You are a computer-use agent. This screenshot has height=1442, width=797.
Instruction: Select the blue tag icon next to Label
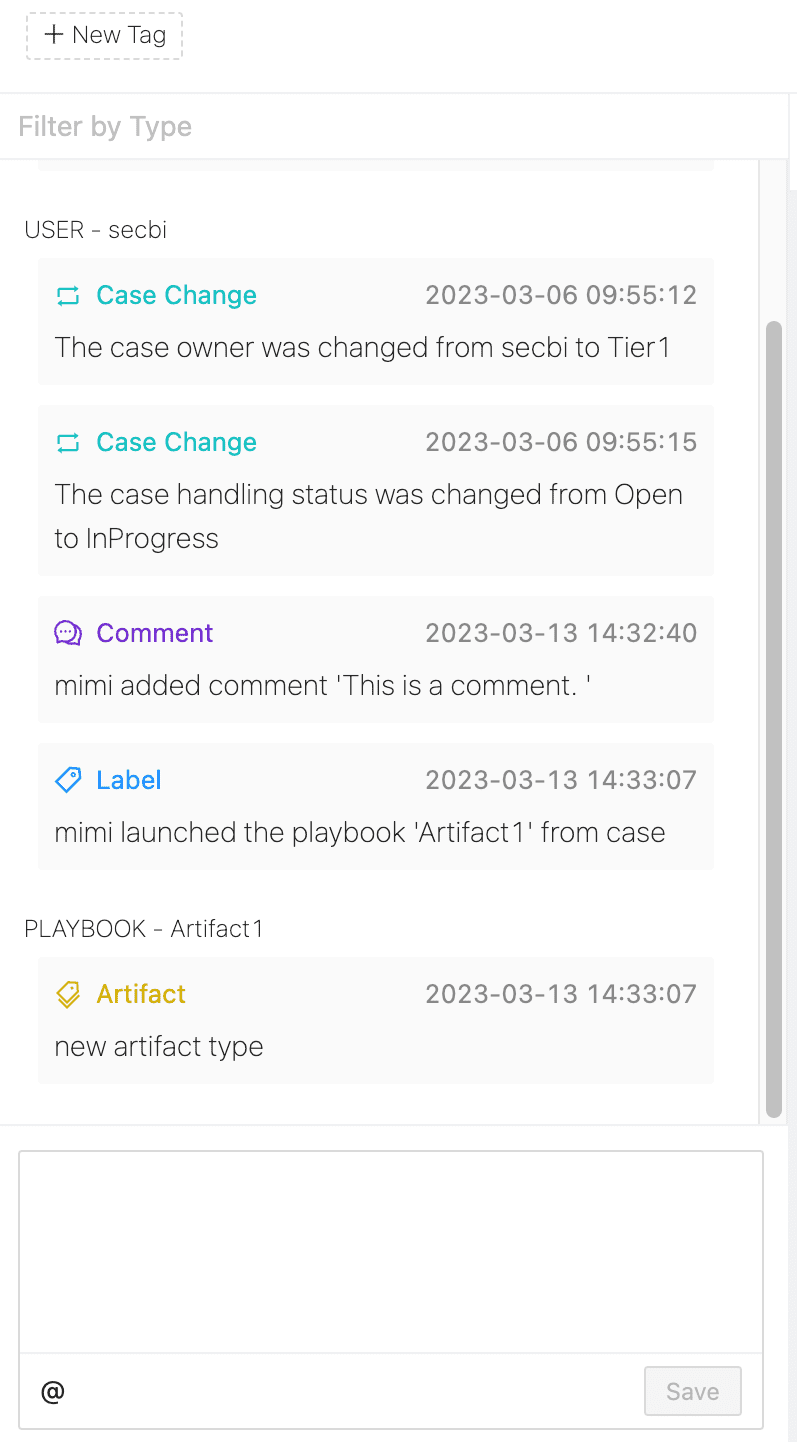tap(67, 780)
